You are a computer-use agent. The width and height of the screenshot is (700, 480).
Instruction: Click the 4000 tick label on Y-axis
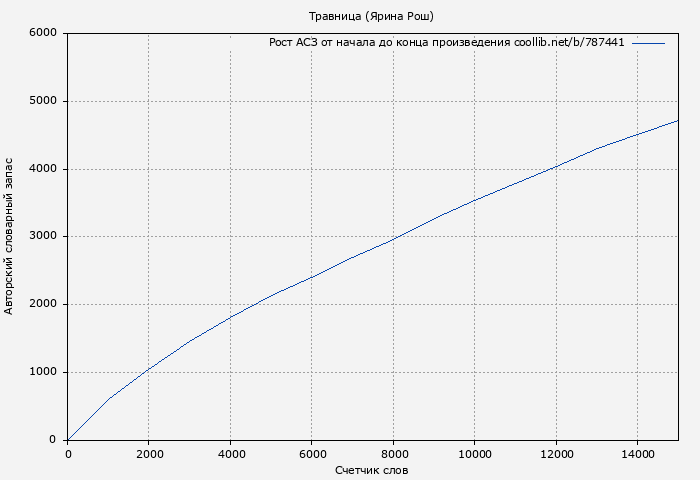pyautogui.click(x=43, y=169)
